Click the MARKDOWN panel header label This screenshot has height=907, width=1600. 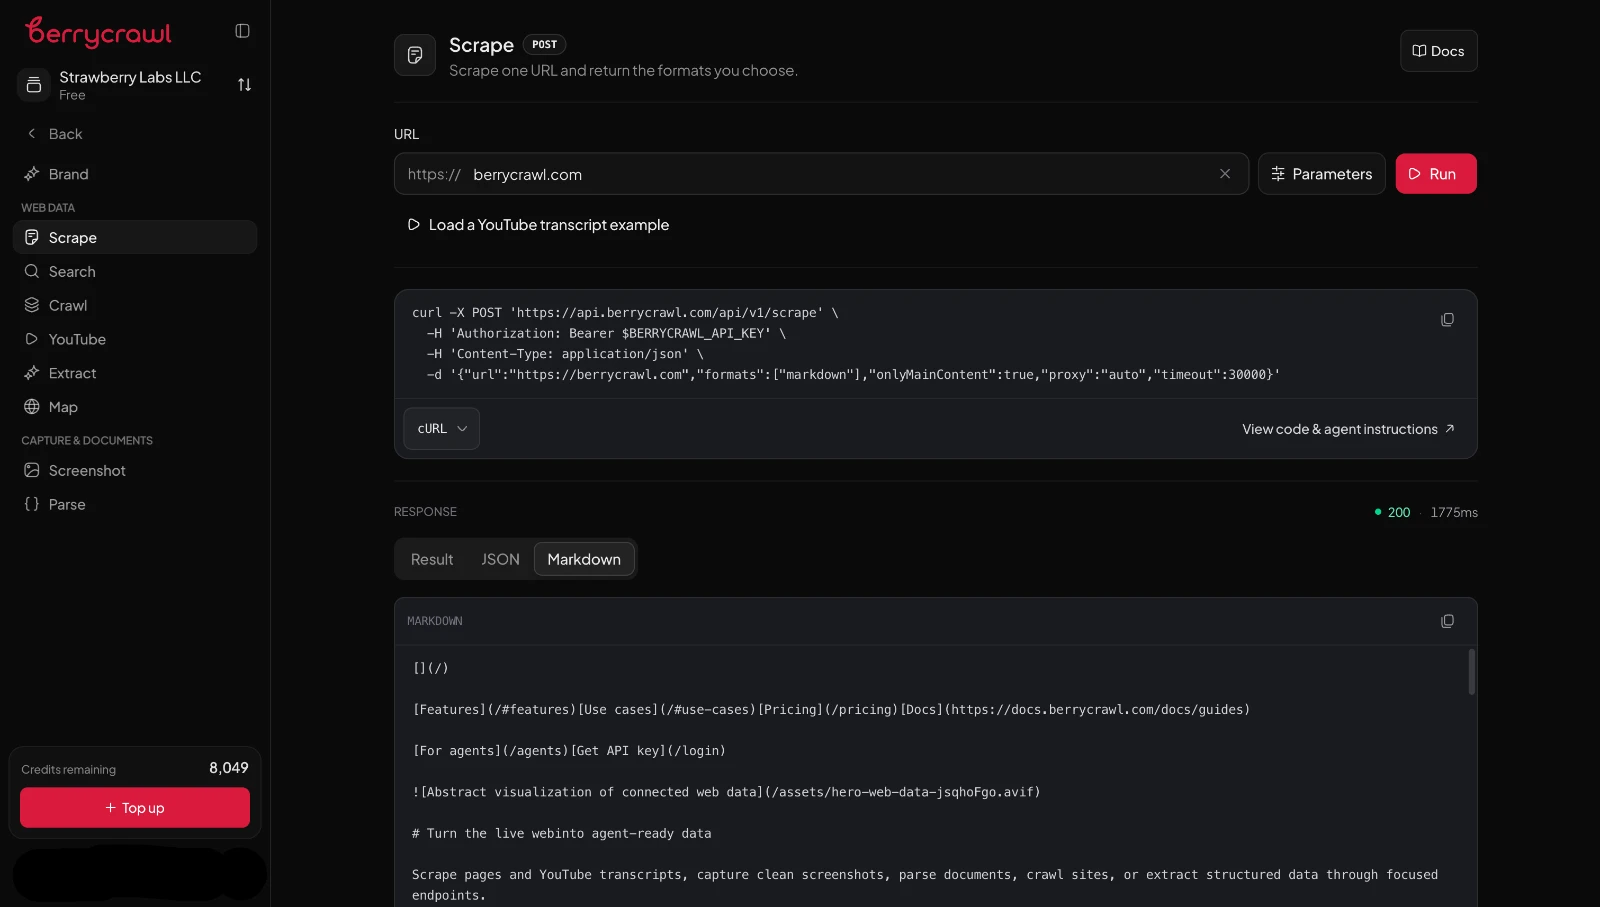click(435, 622)
